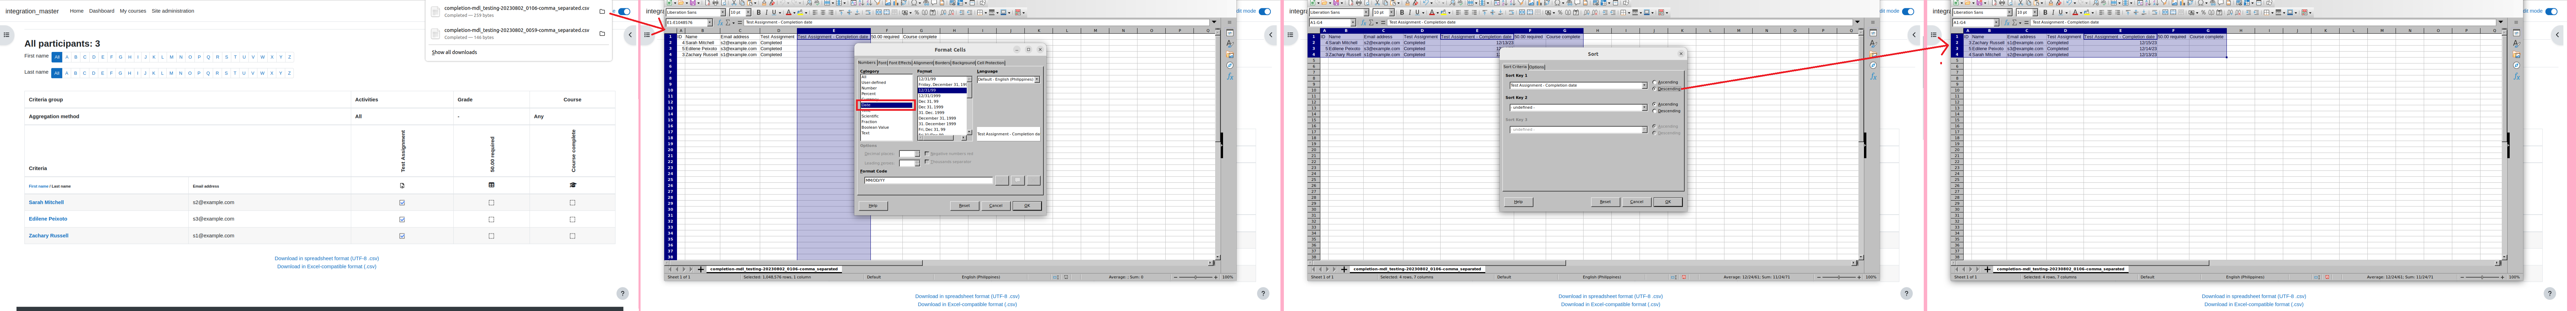Open the font name dropdown in the Format Cells window
Screen dimensions: 2576x311
click(723, 12)
